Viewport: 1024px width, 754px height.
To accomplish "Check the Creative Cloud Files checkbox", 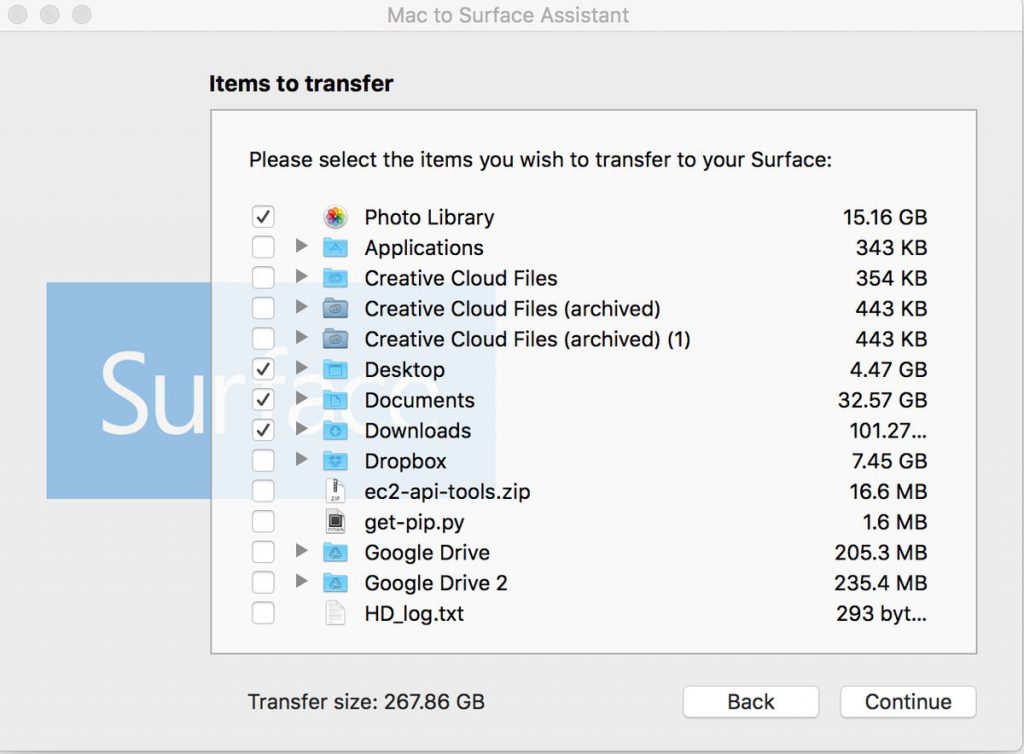I will click(263, 277).
